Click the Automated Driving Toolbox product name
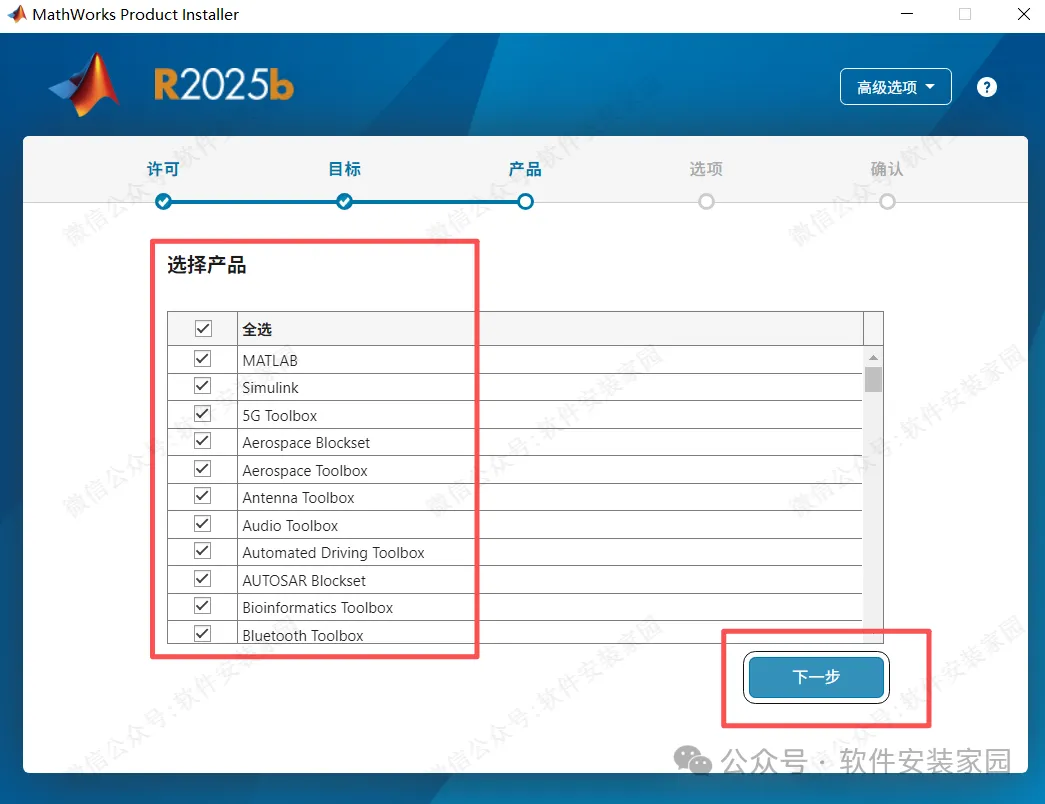Viewport: 1045px width, 804px height. click(333, 553)
